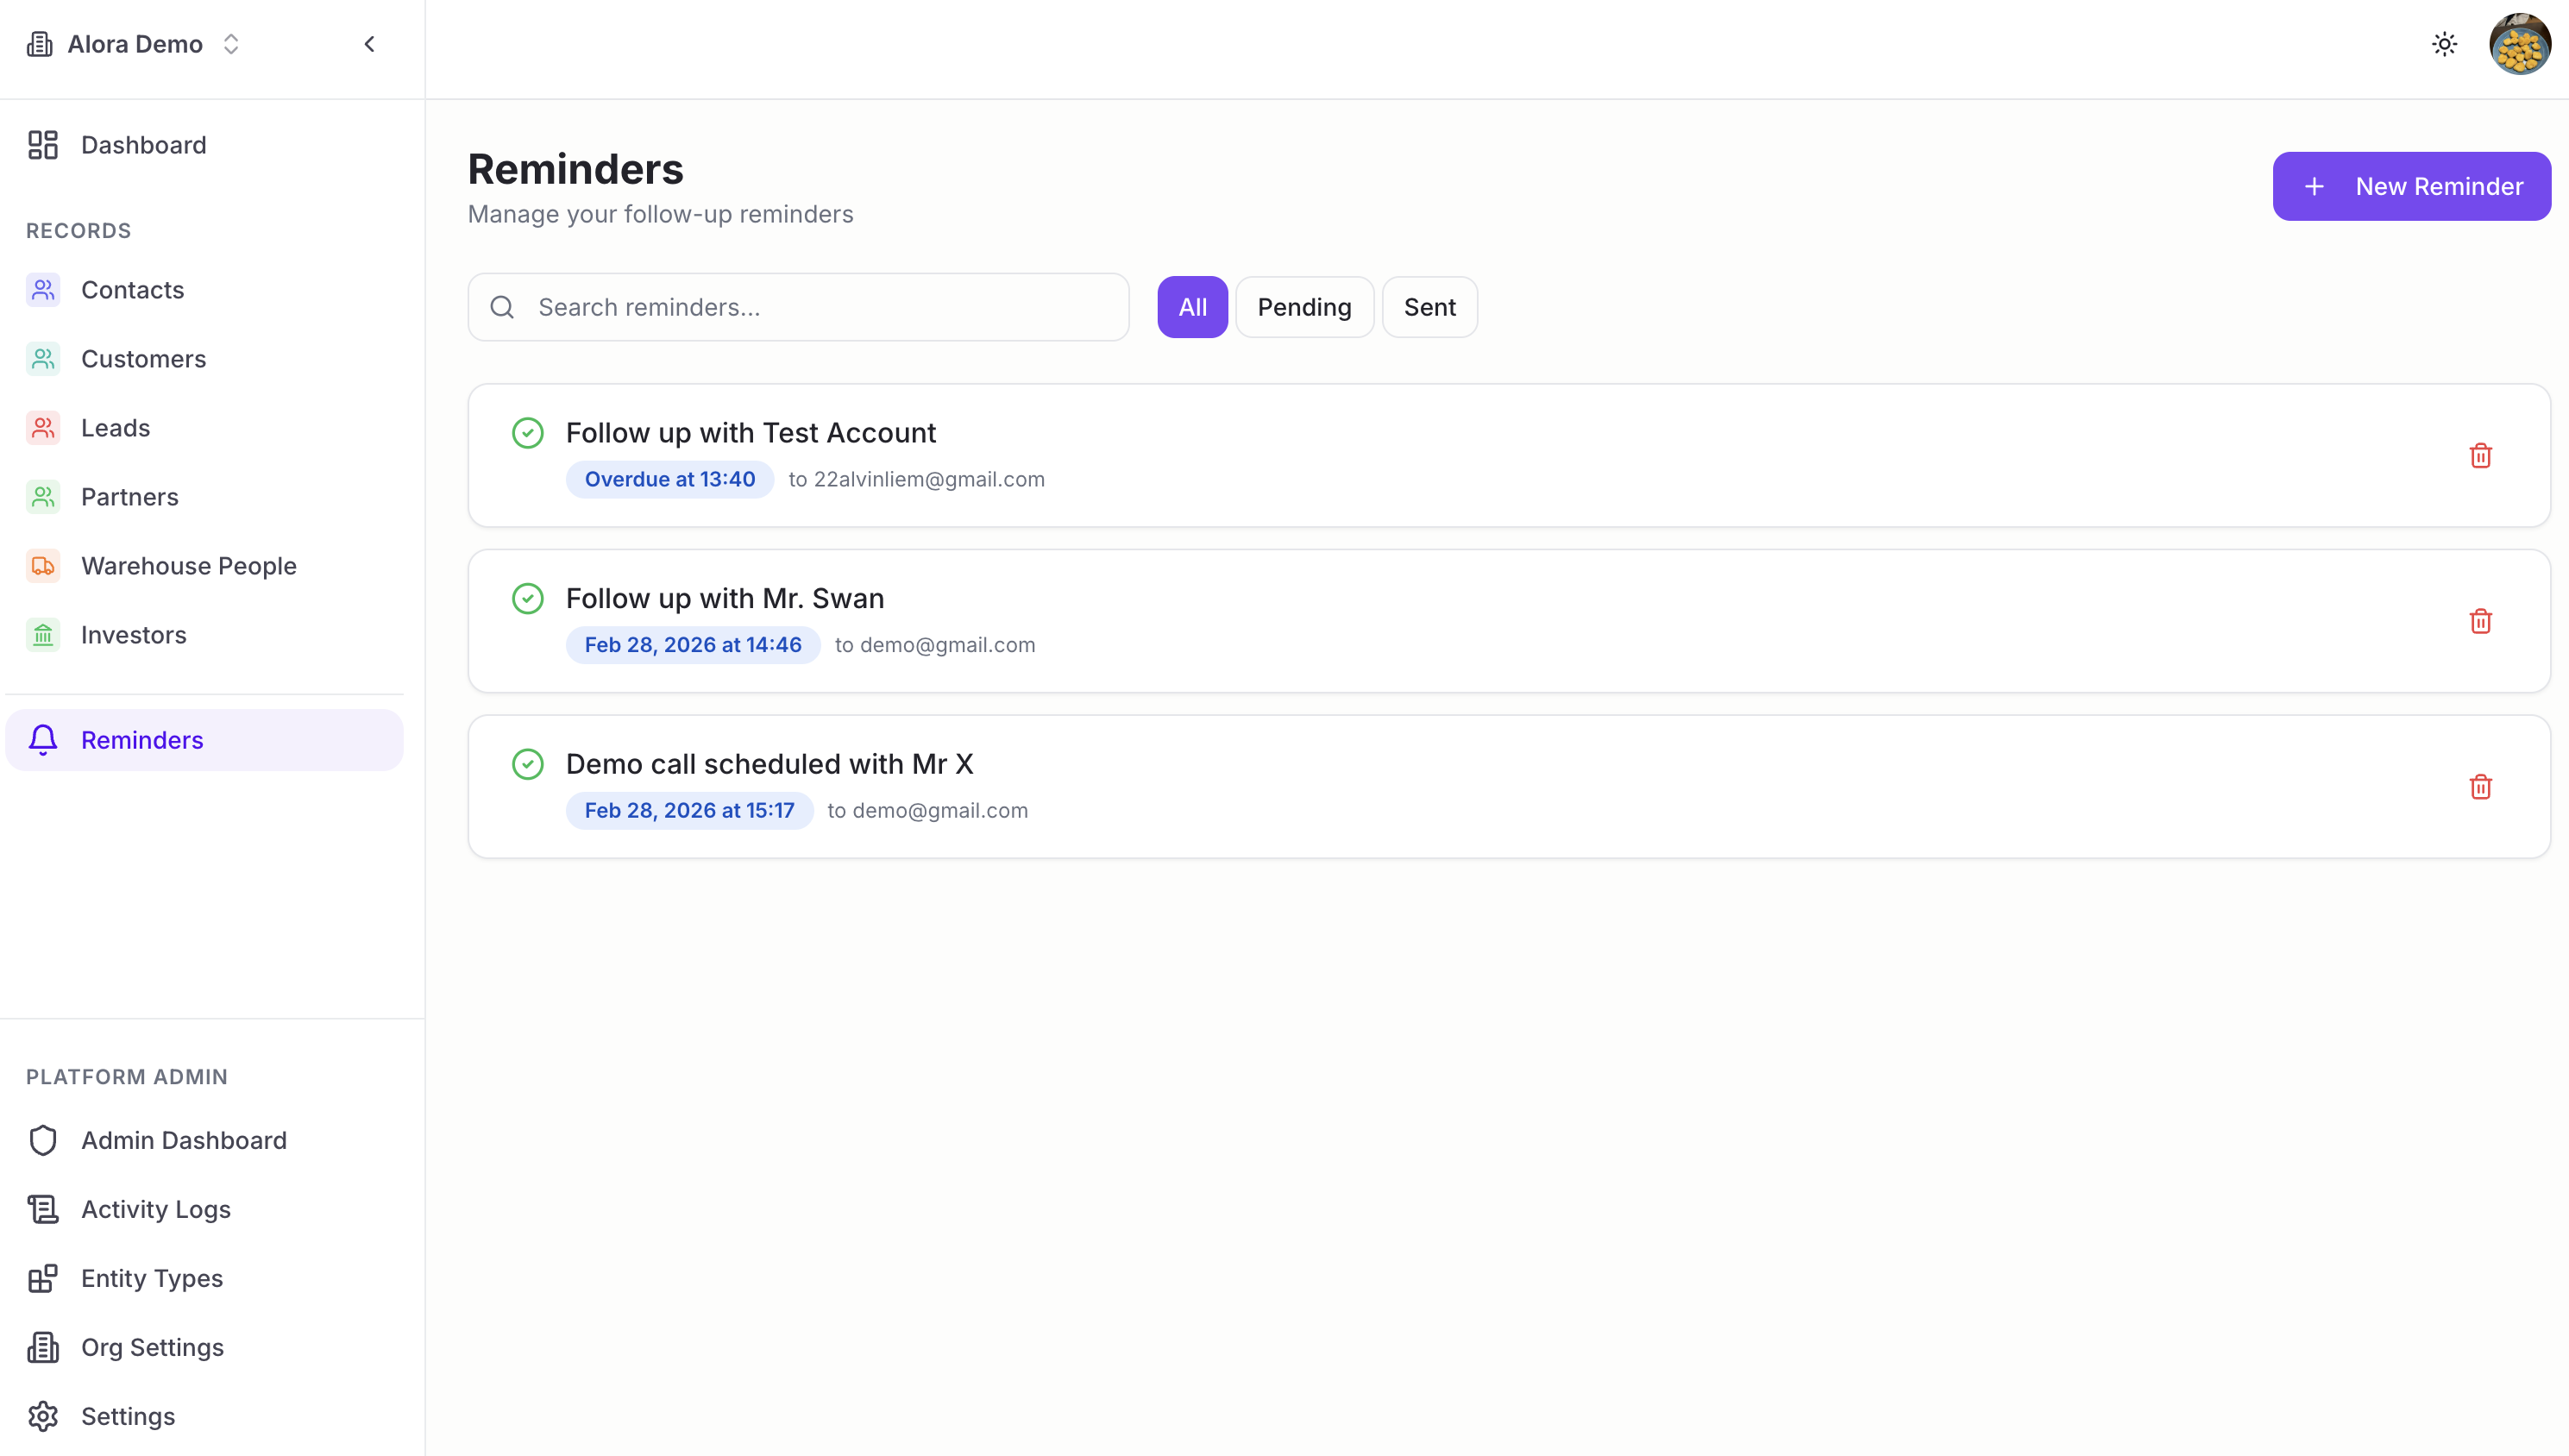Image resolution: width=2569 pixels, height=1456 pixels.
Task: Click the Activity Logs scroll icon
Action: tap(43, 1209)
